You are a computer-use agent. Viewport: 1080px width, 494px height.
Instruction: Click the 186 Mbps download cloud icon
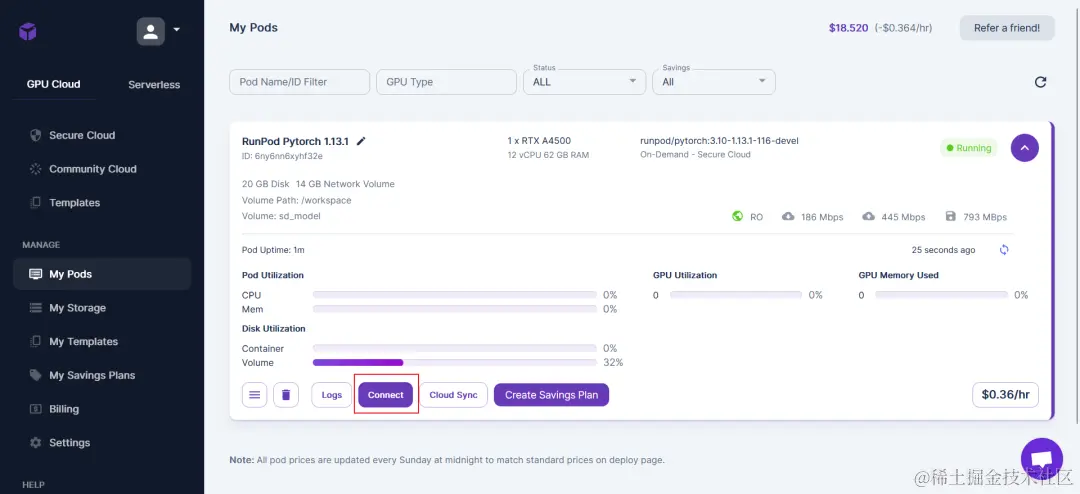(x=788, y=216)
